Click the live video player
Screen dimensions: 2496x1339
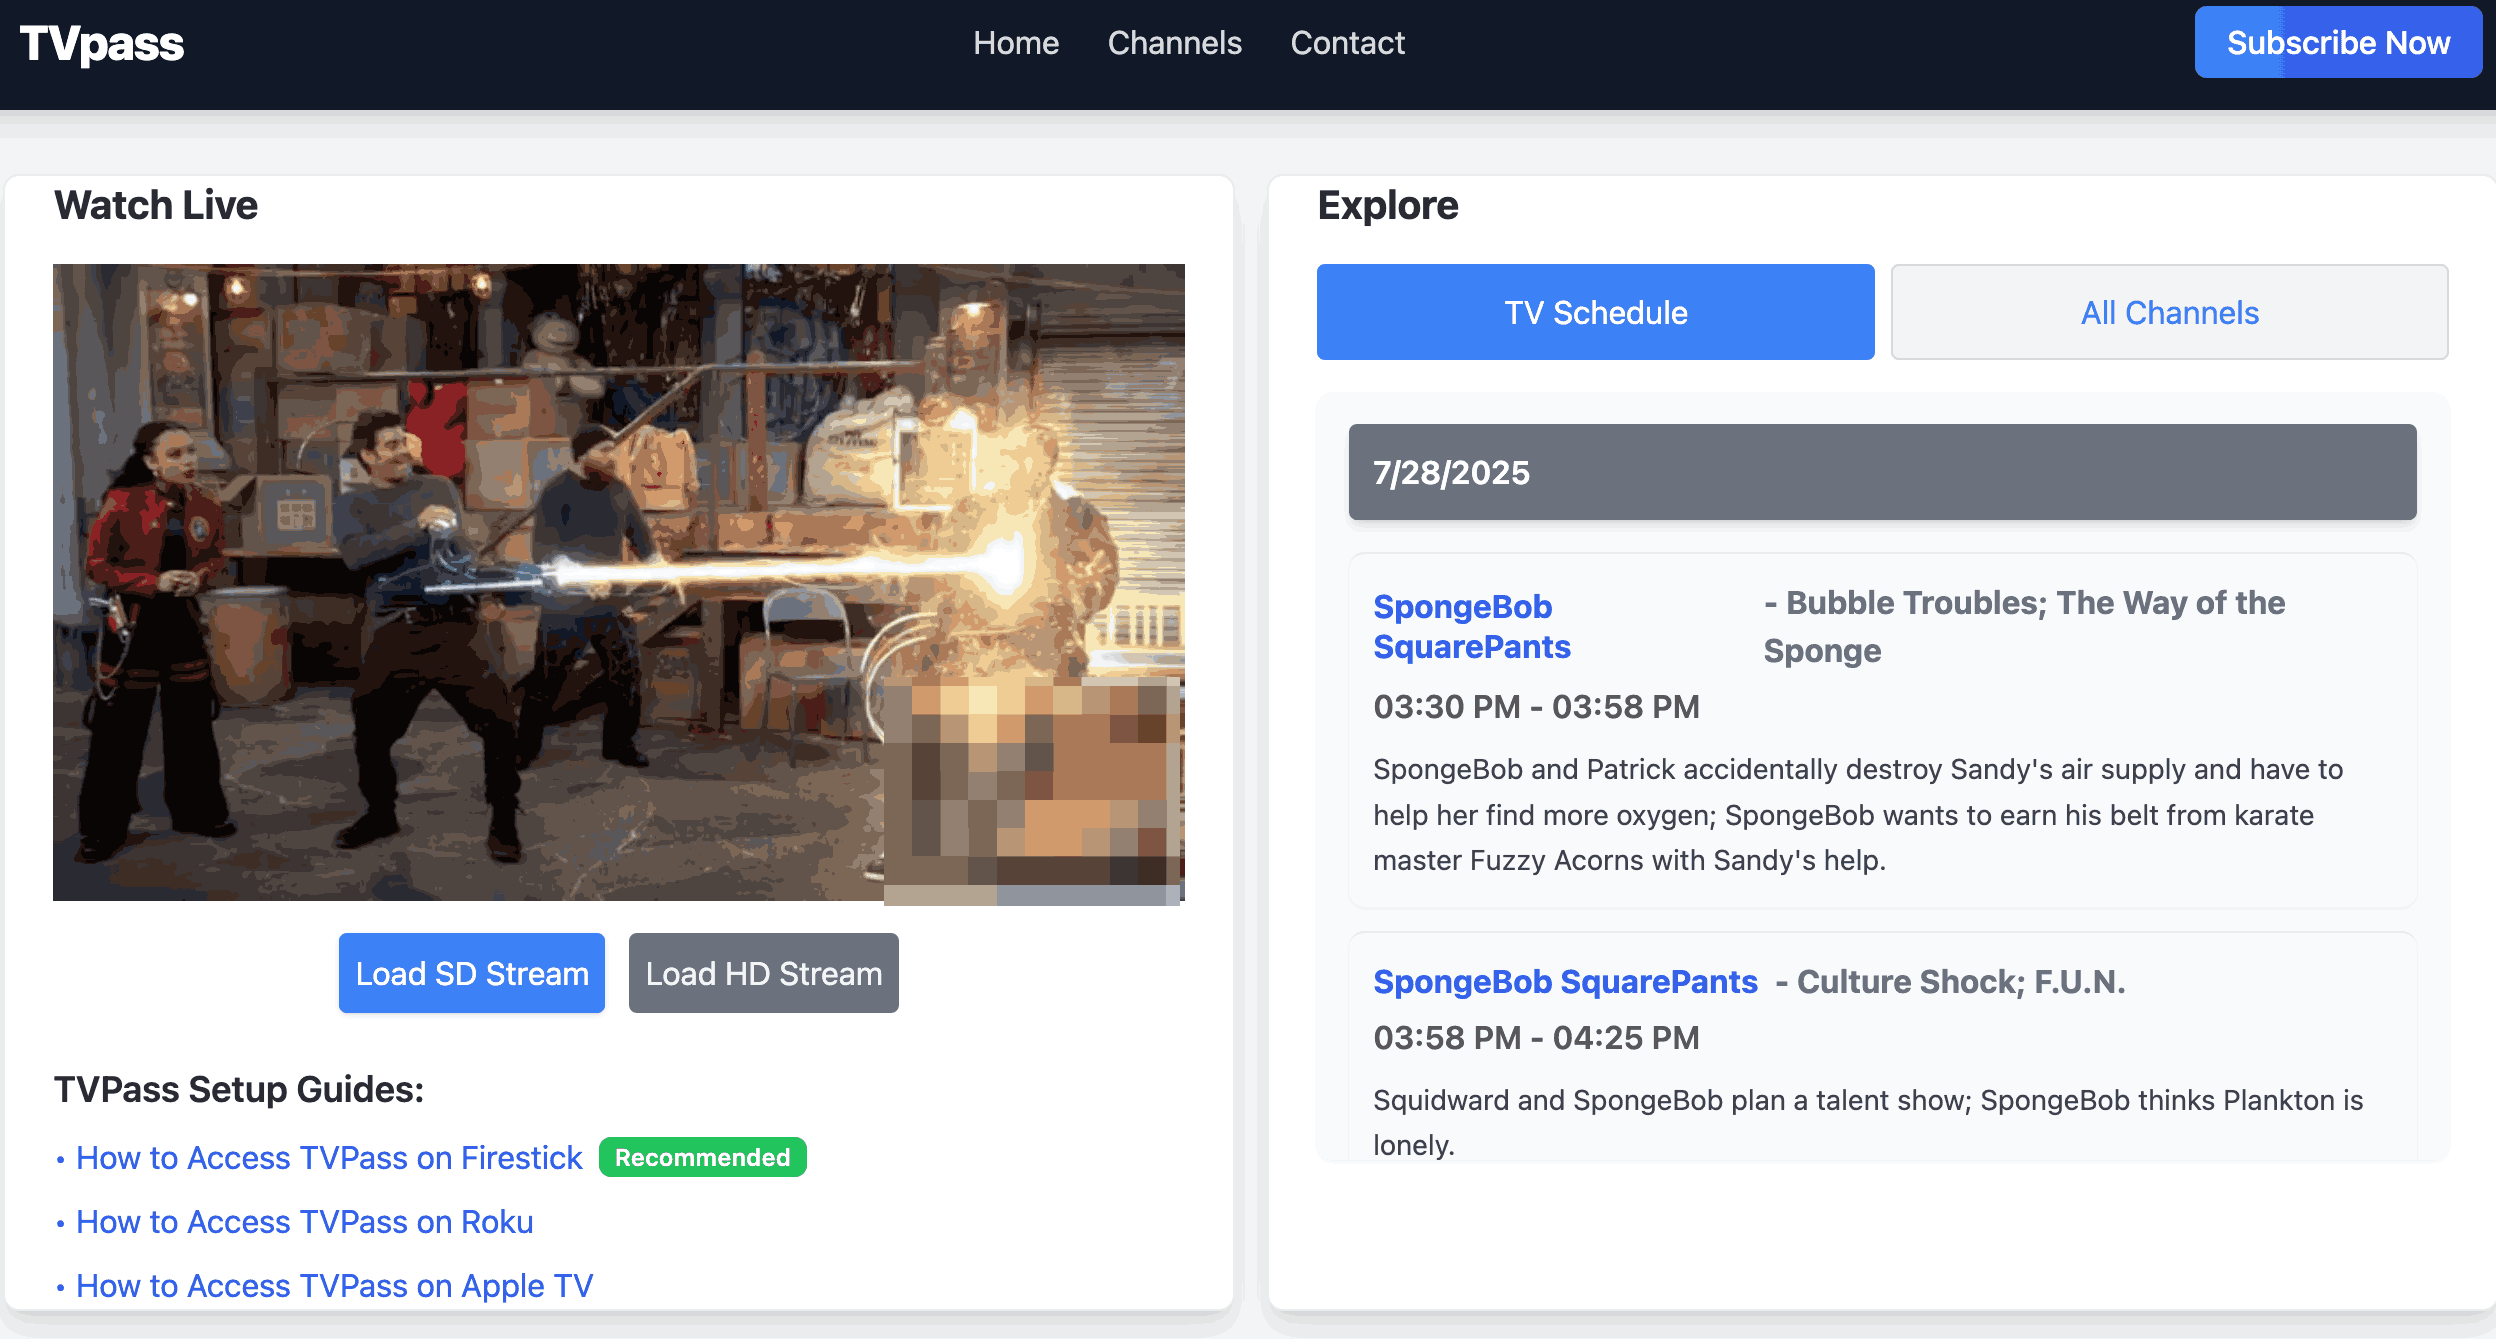[x=619, y=582]
